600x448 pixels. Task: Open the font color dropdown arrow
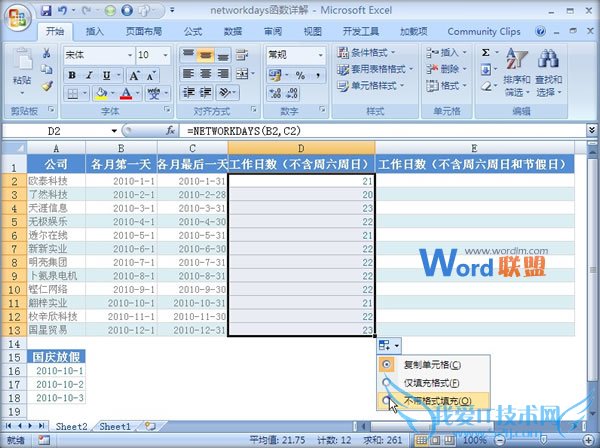tap(137, 93)
